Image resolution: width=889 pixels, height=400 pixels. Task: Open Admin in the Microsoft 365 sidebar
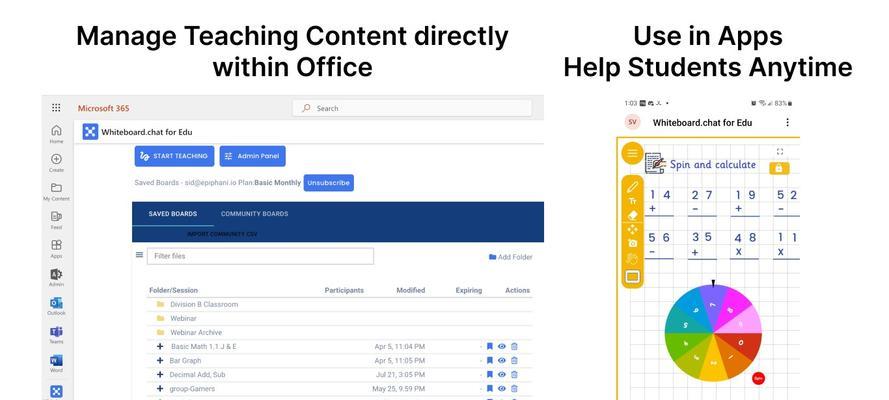(56, 278)
